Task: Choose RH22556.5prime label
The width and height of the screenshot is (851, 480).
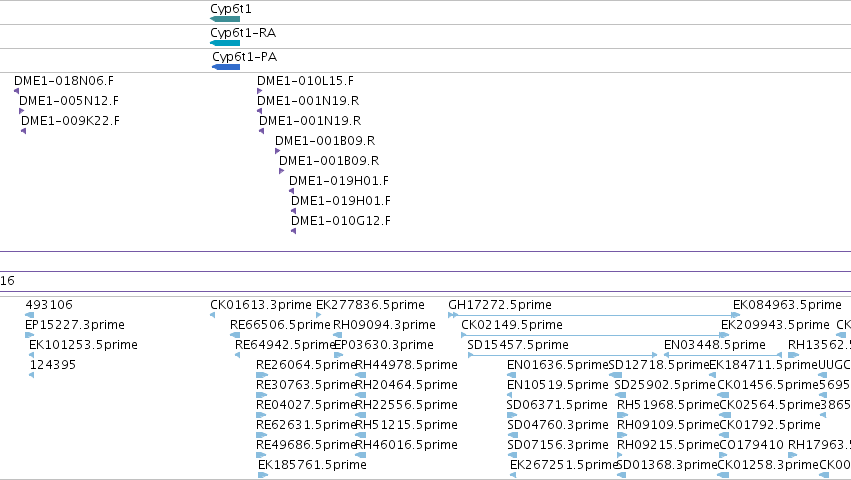Action: click(x=407, y=406)
